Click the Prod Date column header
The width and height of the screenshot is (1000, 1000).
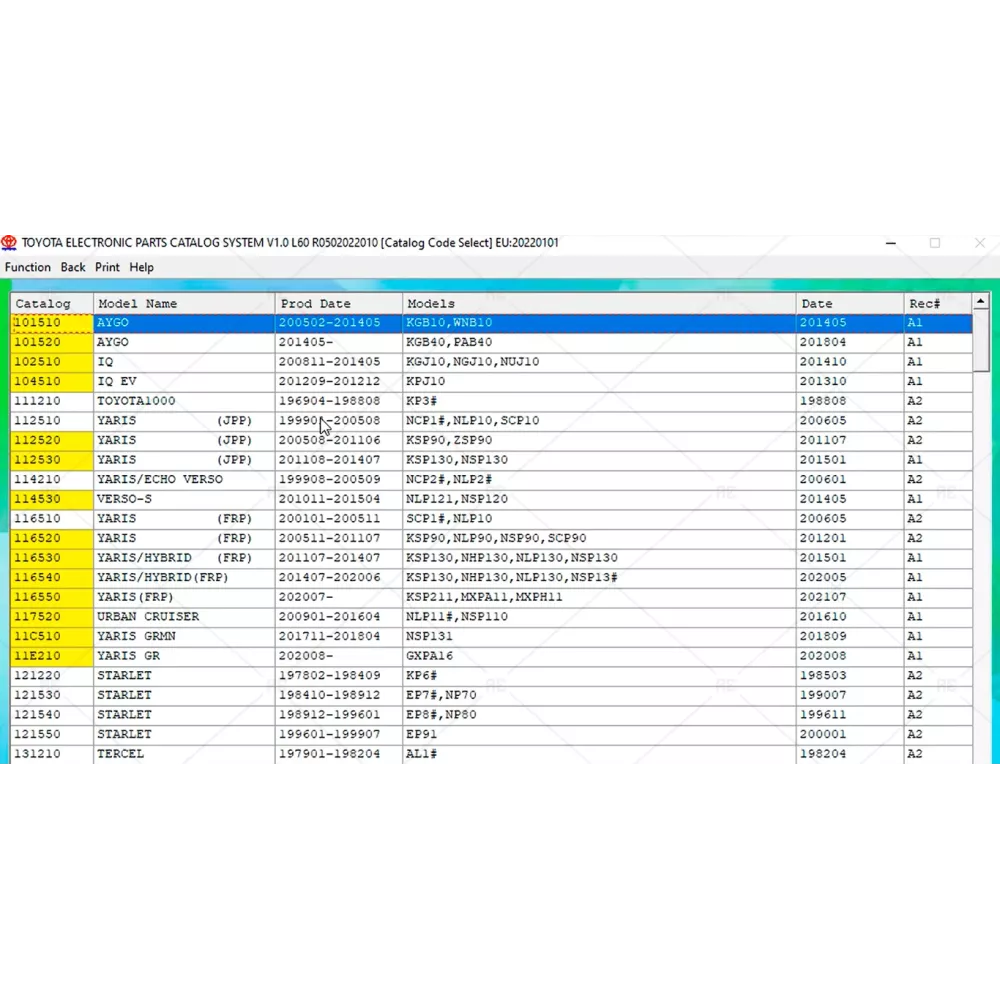tap(339, 303)
